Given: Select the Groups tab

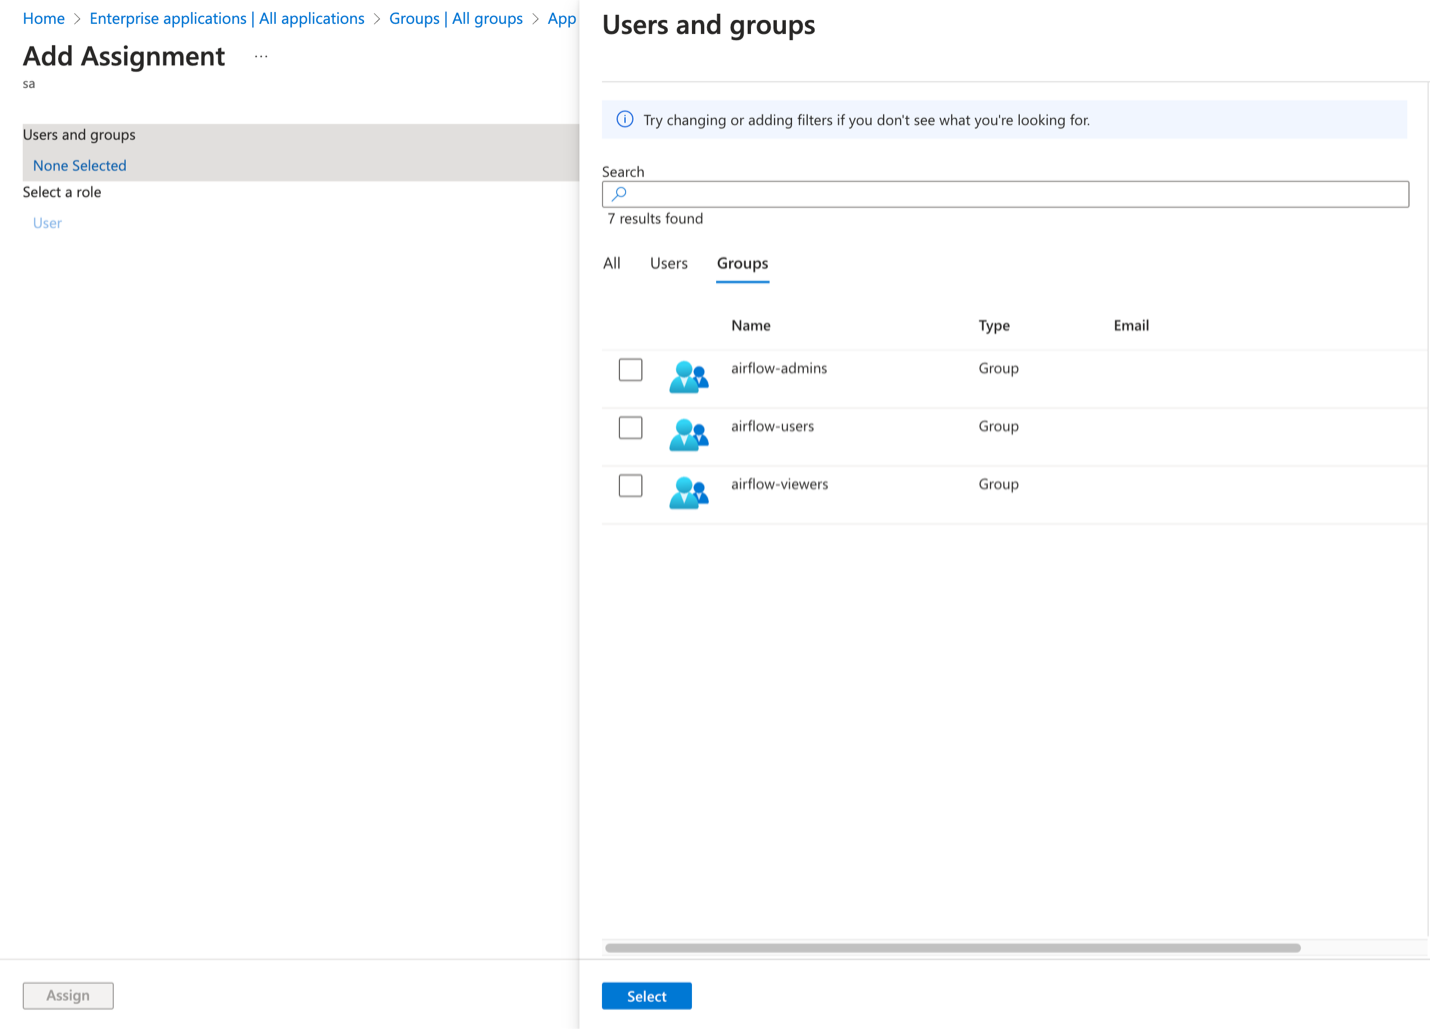Looking at the screenshot, I should coord(742,264).
